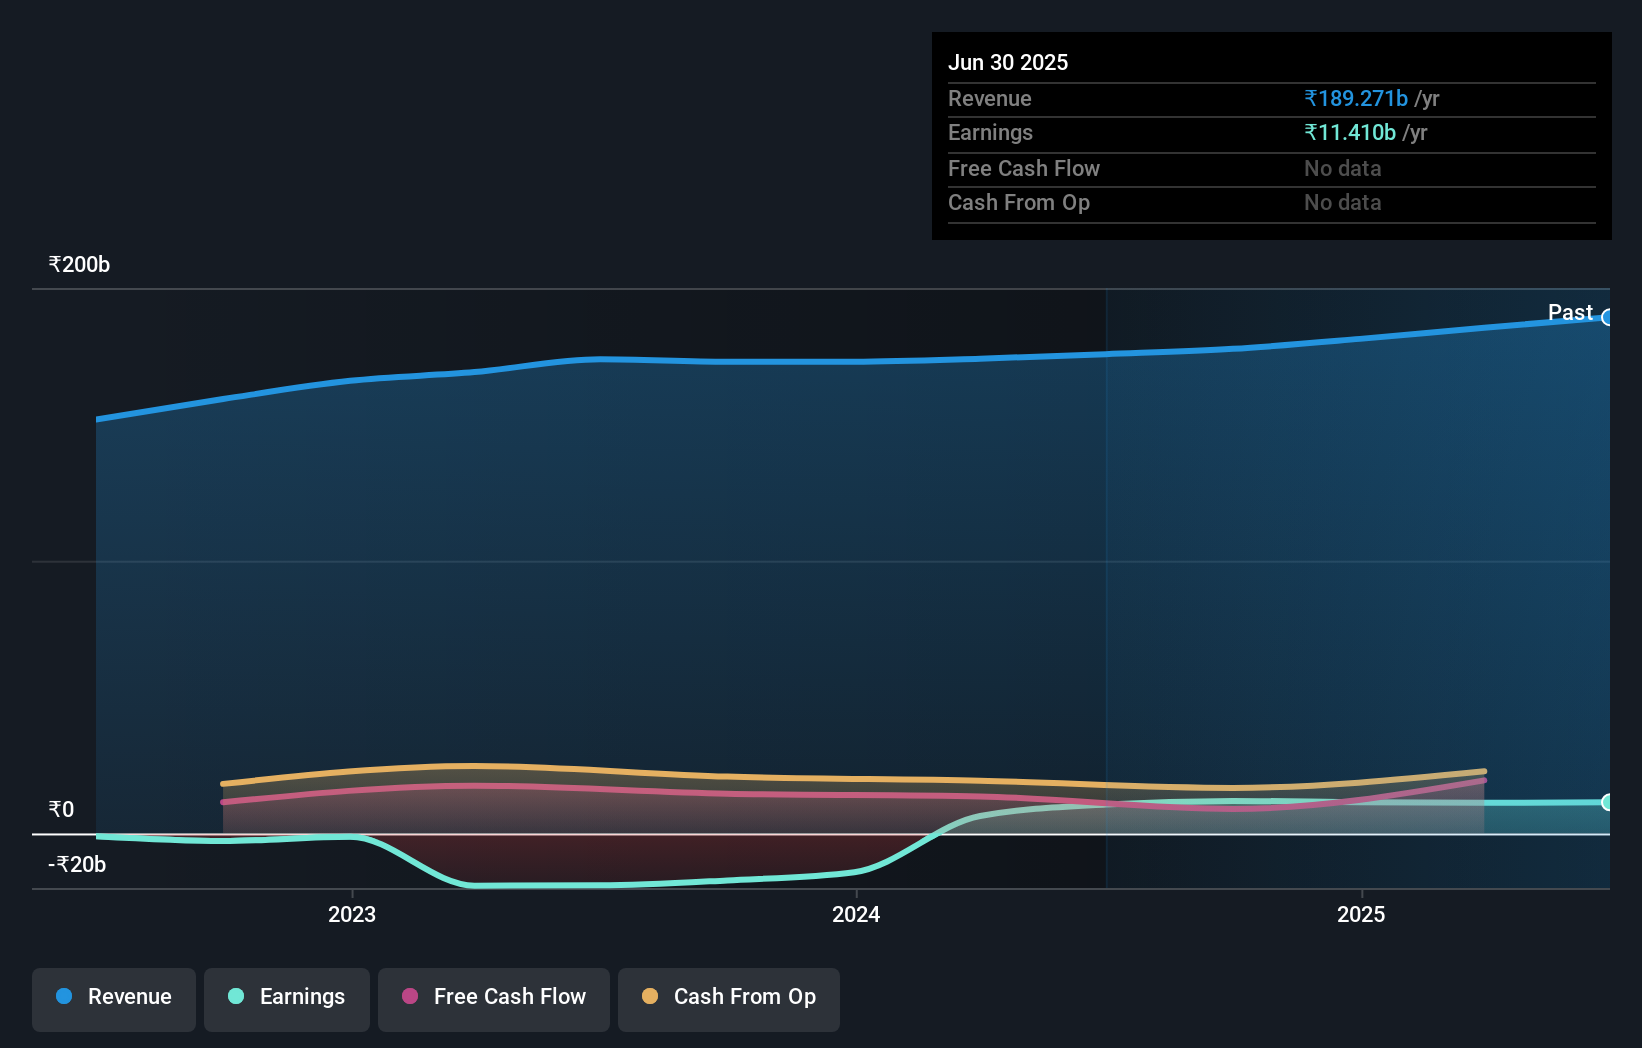Click the Cash From Op label in tooltip
This screenshot has width=1642, height=1048.
[x=1019, y=202]
